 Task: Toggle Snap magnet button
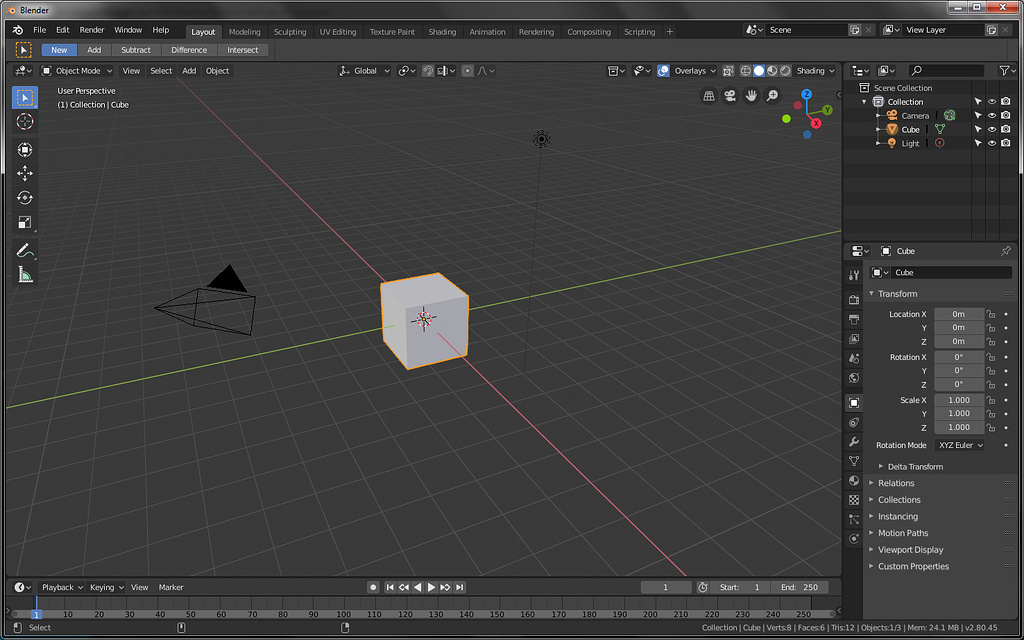click(x=428, y=71)
